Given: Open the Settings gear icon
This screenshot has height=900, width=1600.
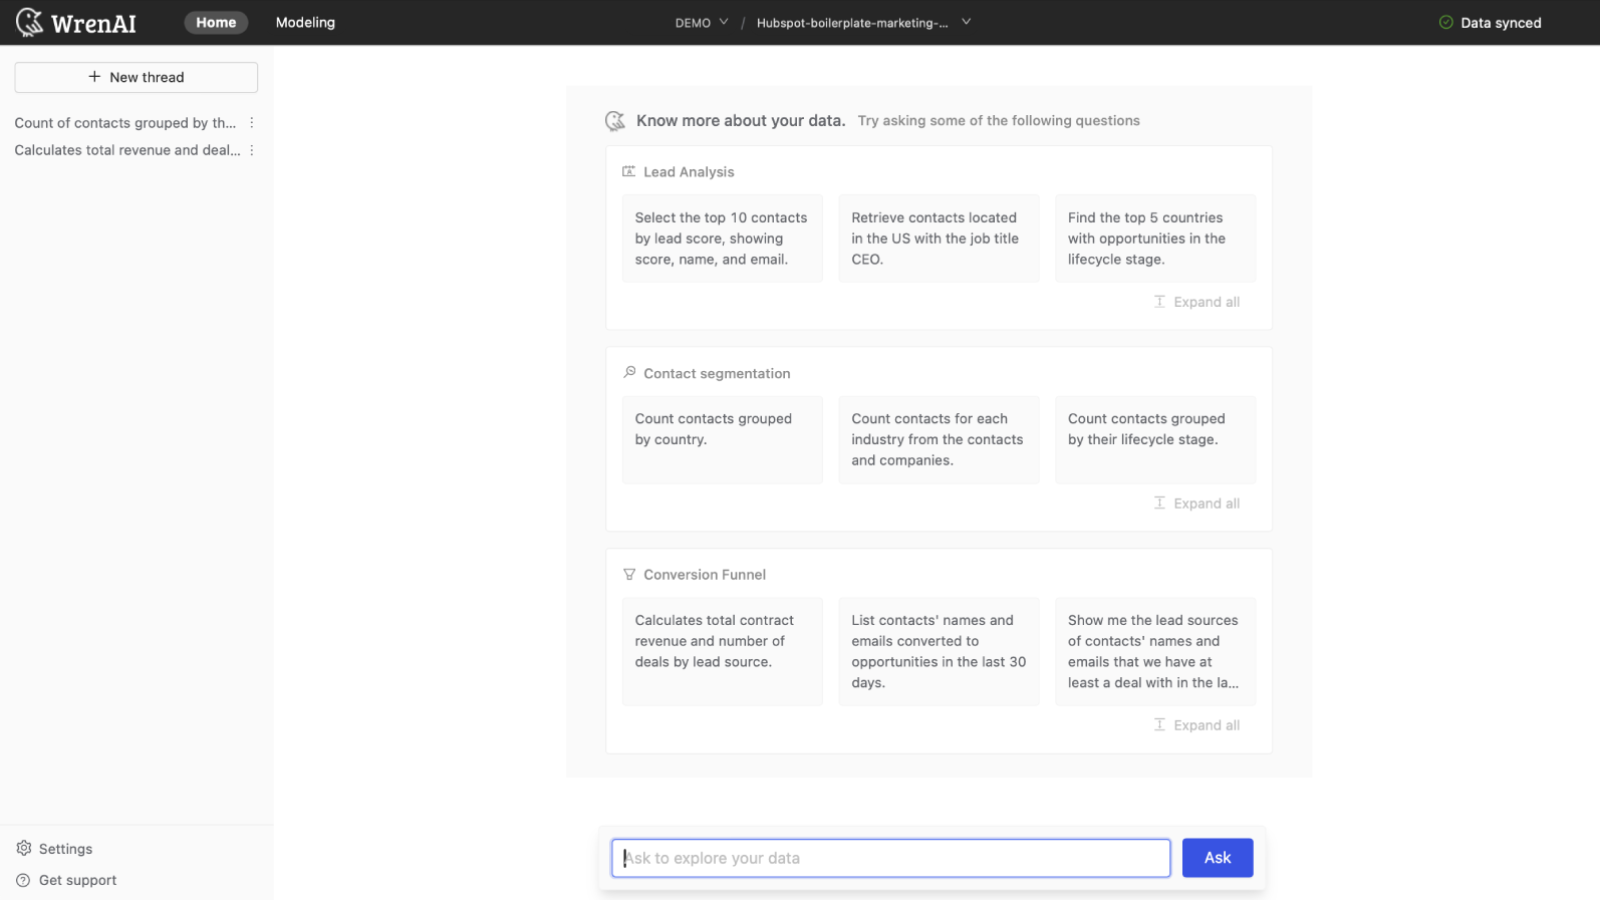Looking at the screenshot, I should (23, 848).
